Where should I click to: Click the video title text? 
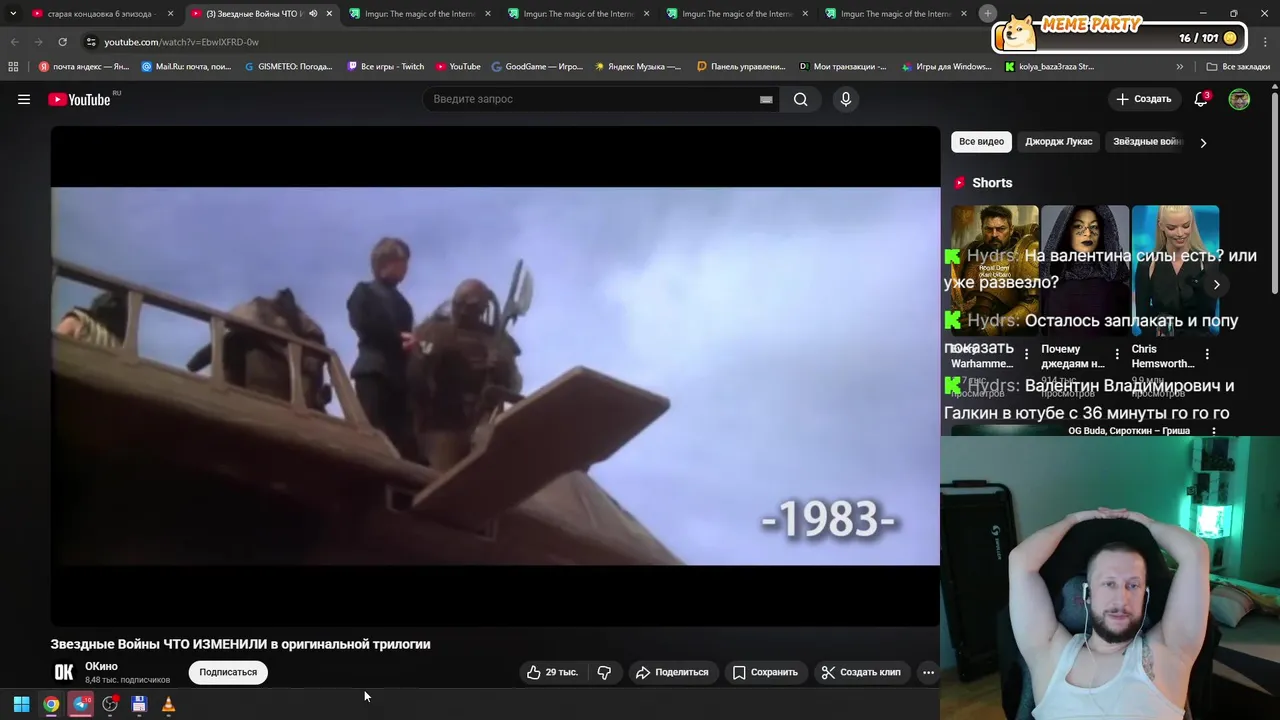coord(241,644)
